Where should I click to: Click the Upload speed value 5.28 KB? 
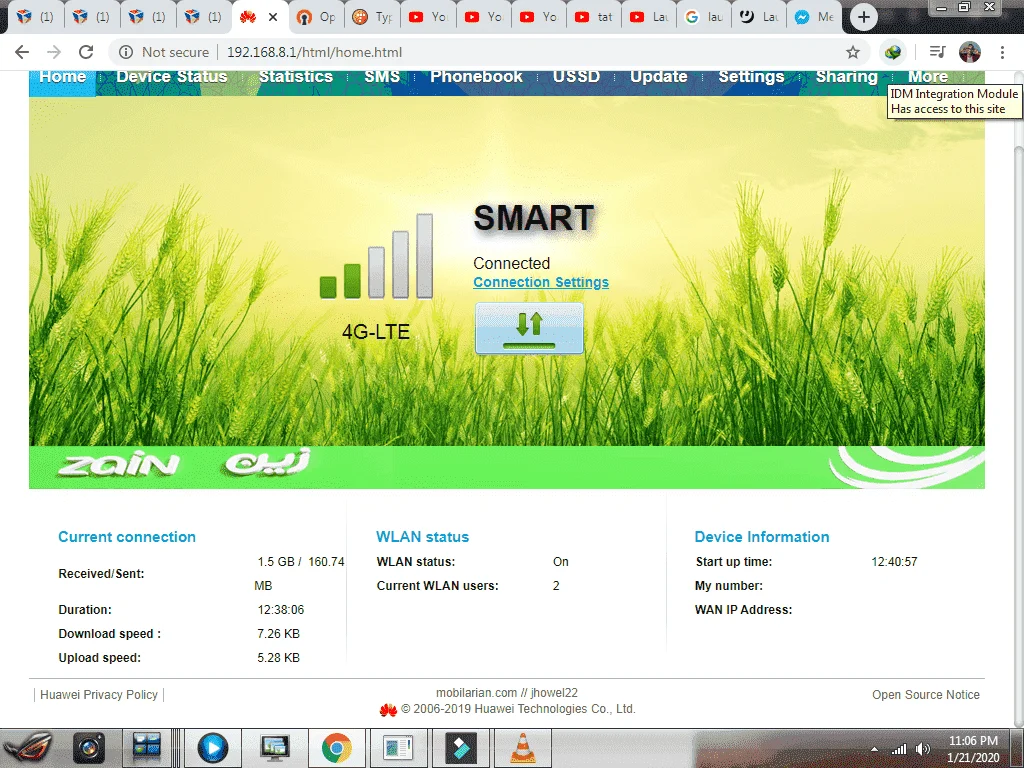point(278,658)
